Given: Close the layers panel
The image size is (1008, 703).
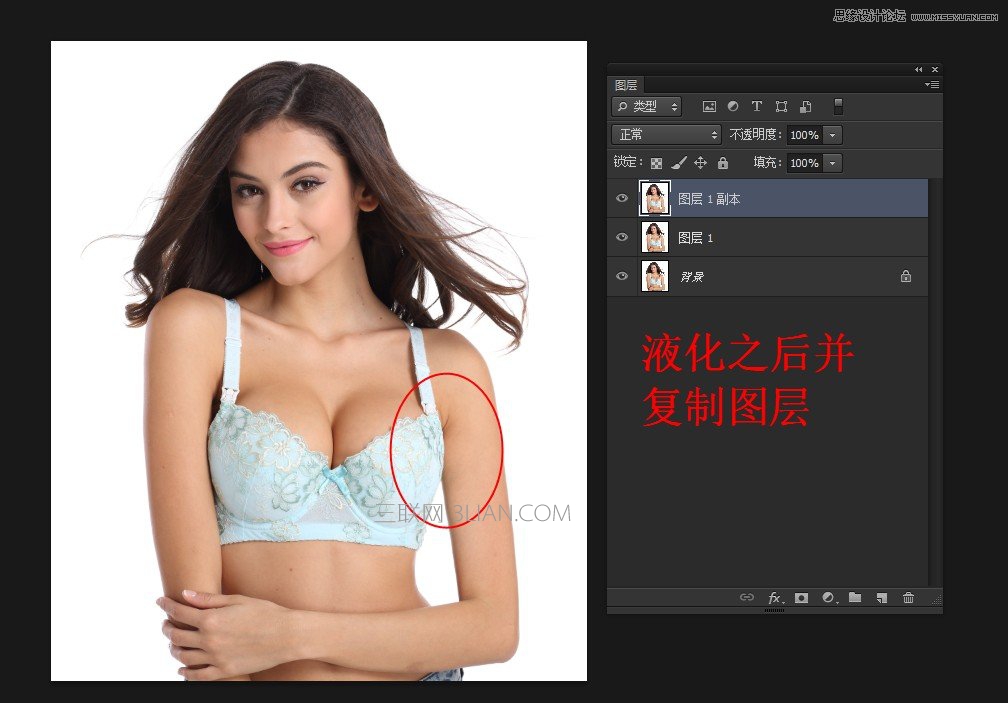Looking at the screenshot, I should 935,69.
